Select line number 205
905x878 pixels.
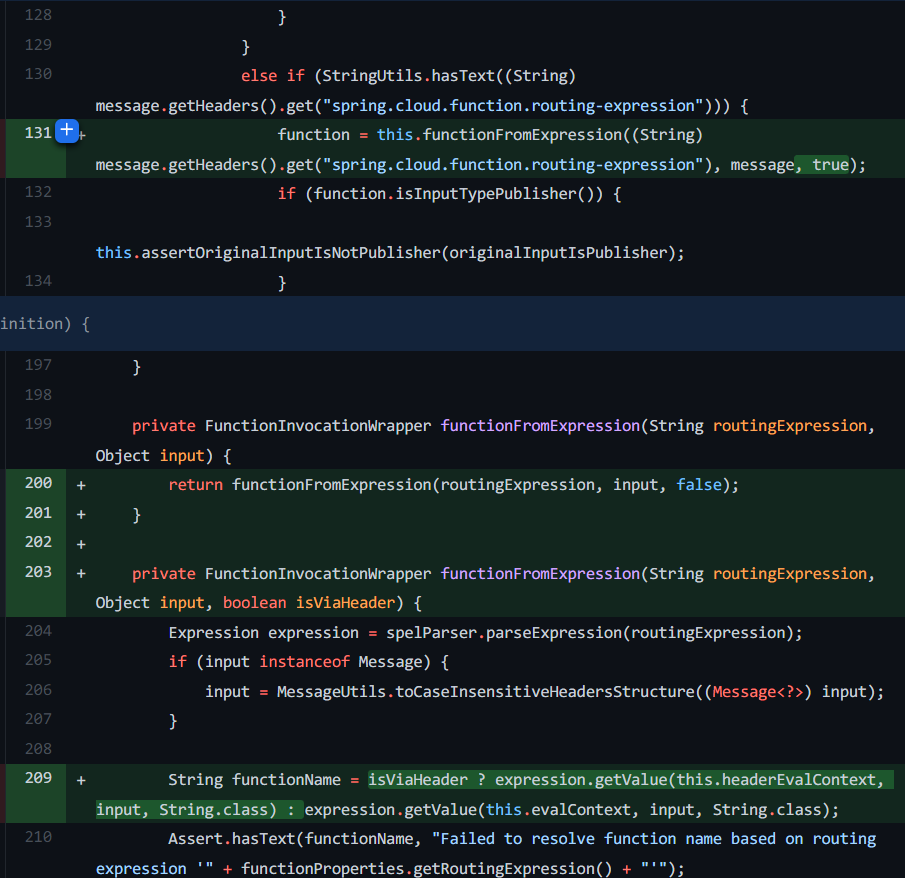point(38,660)
